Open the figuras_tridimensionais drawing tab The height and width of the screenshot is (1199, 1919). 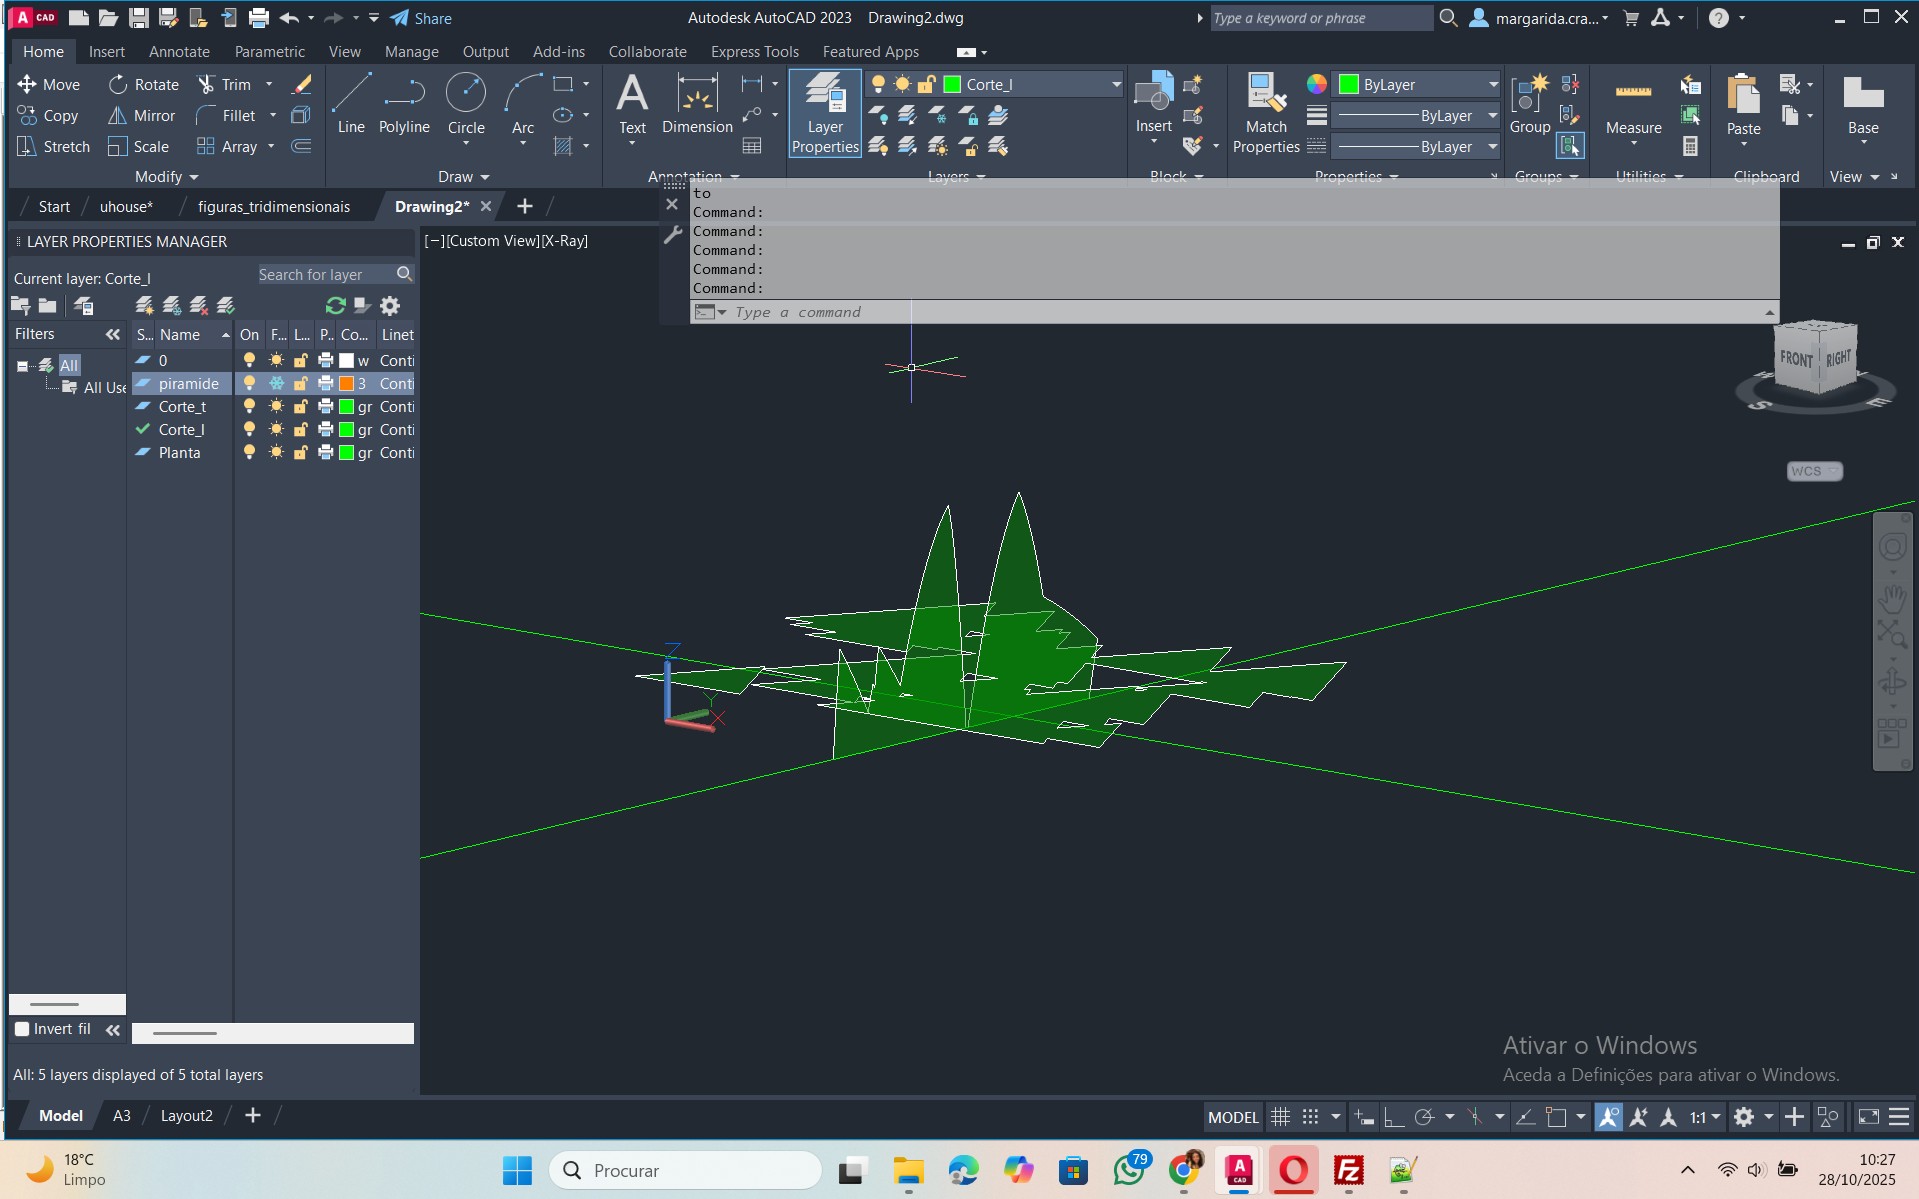[273, 207]
